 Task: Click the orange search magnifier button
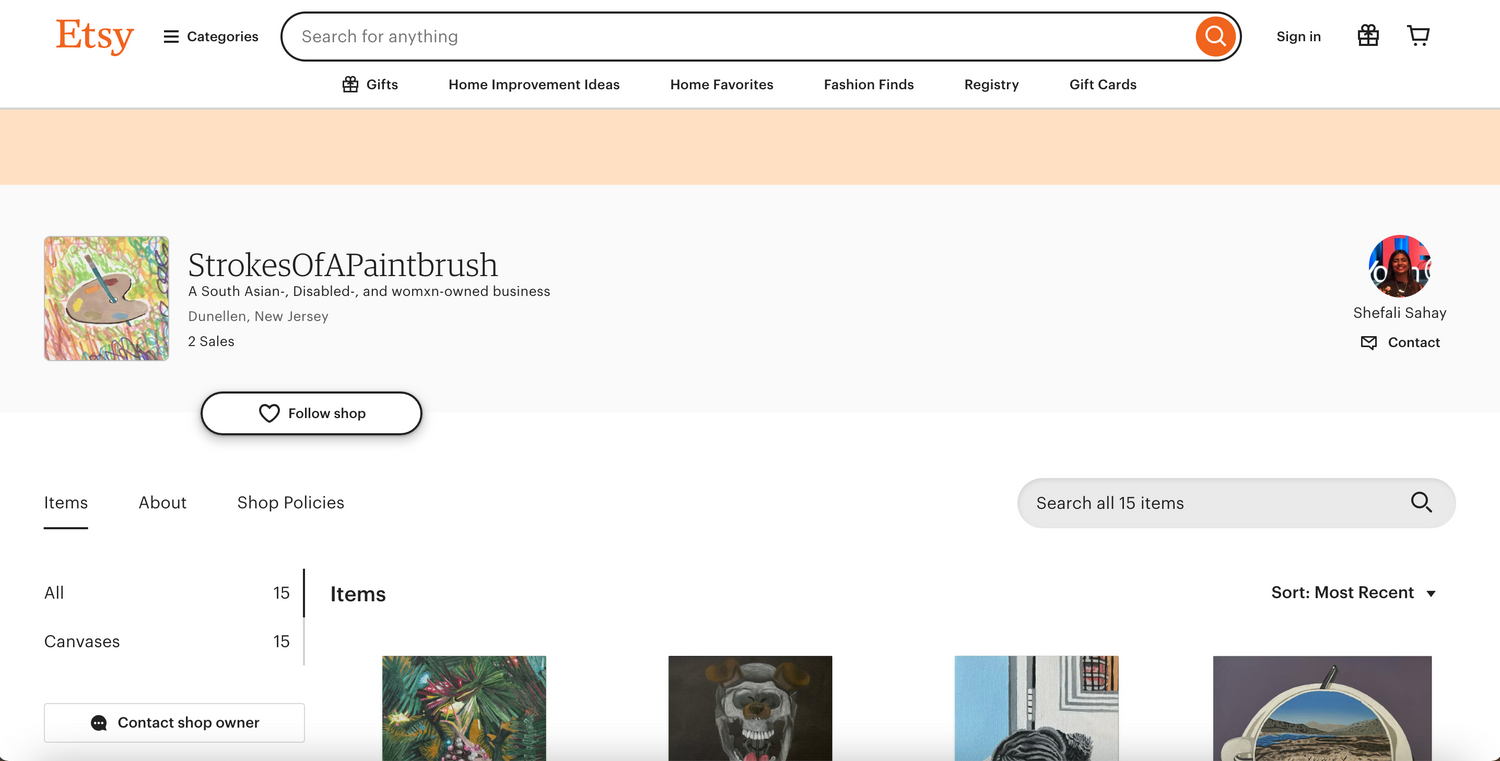1215,37
